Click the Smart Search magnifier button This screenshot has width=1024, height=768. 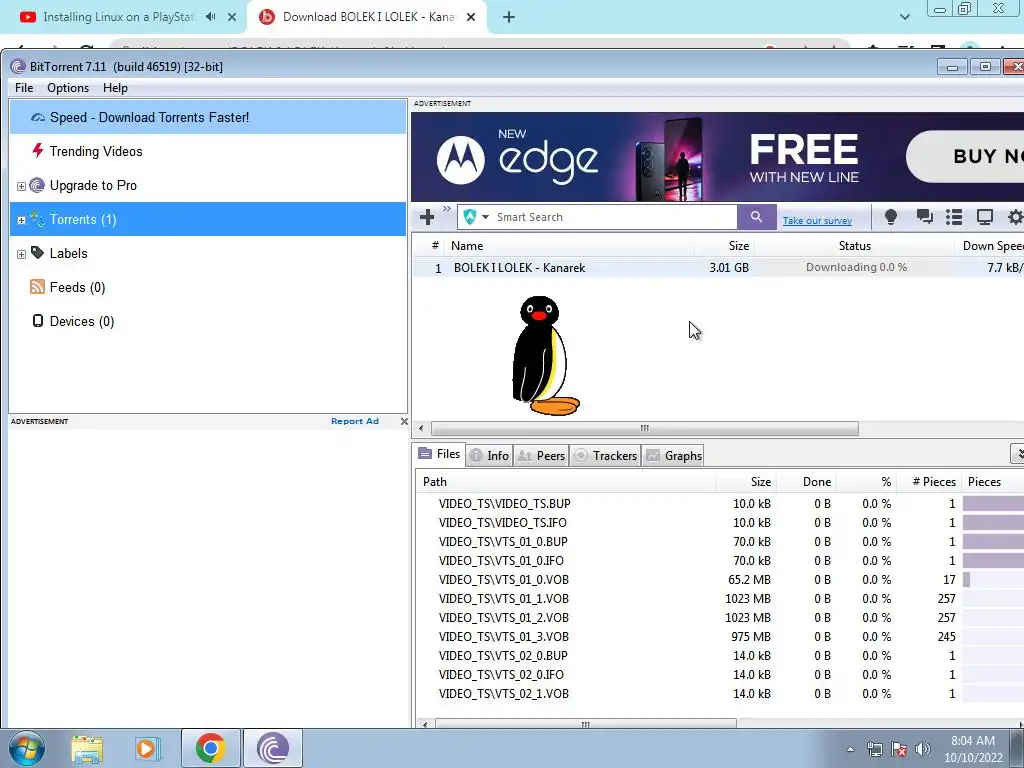[756, 217]
